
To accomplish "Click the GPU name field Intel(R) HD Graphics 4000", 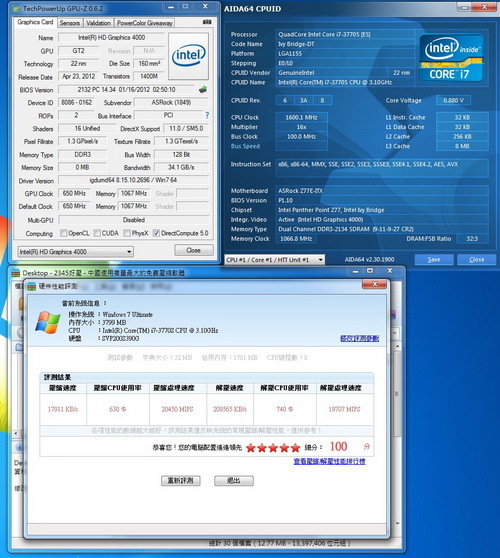I will point(111,37).
